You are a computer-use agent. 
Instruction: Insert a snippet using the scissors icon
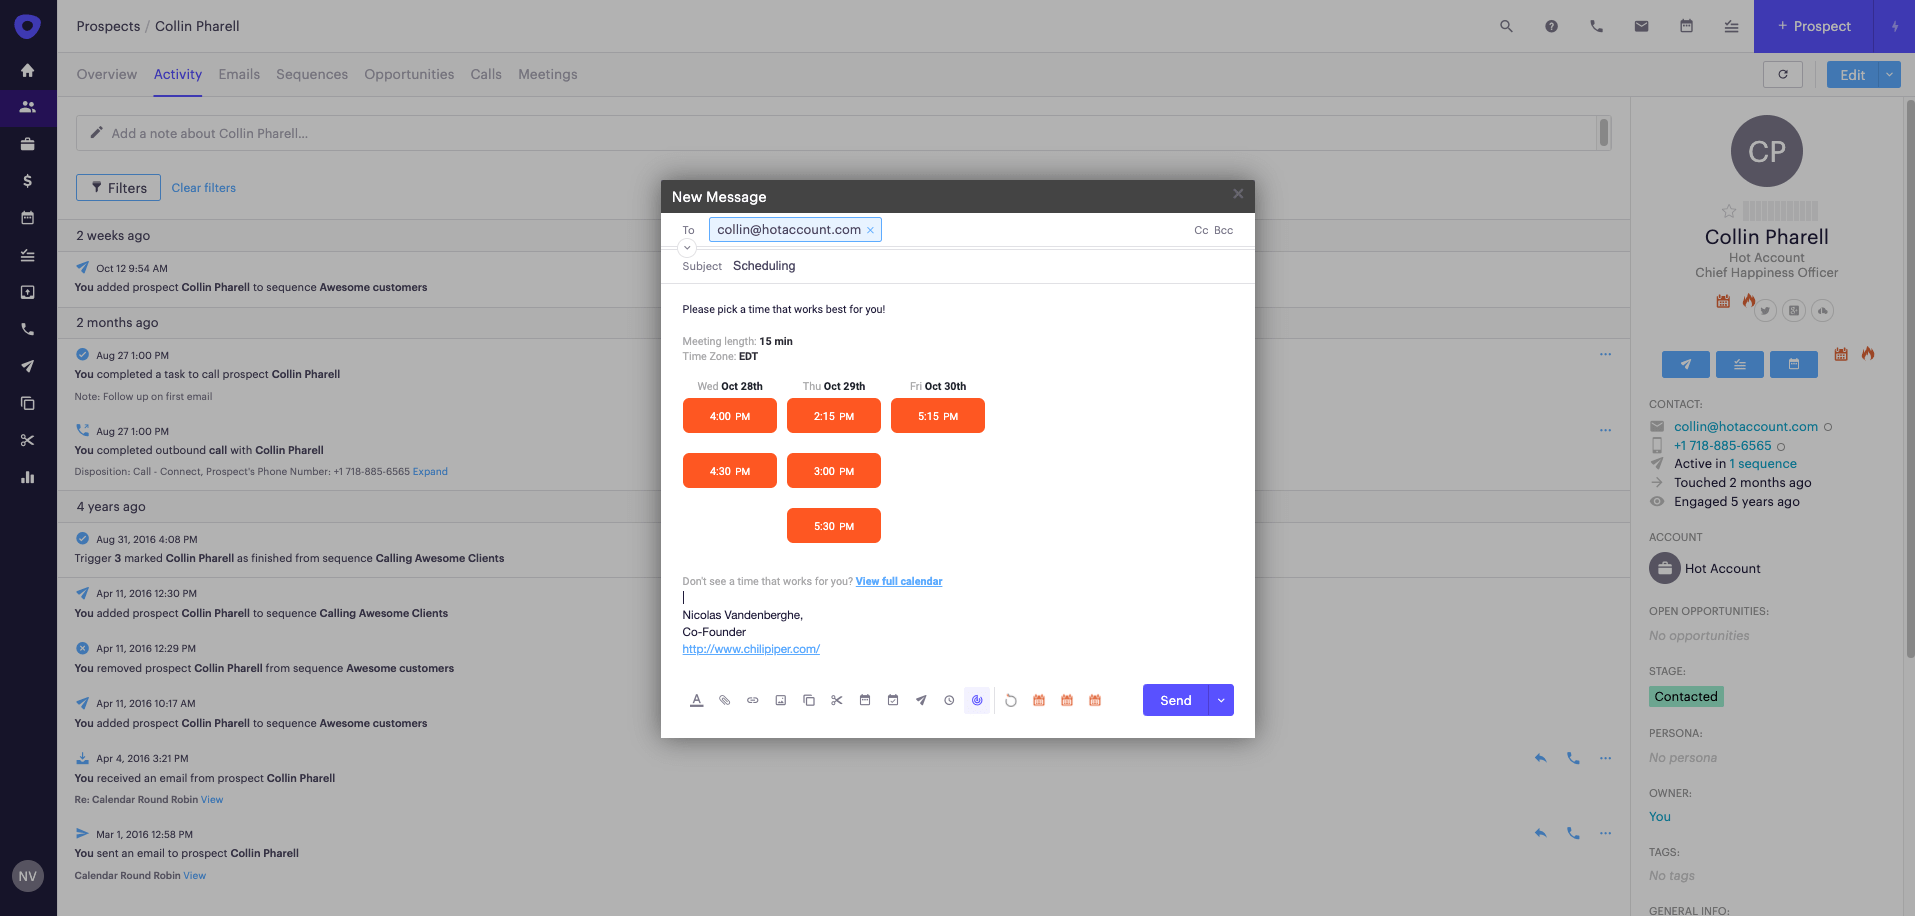click(837, 700)
